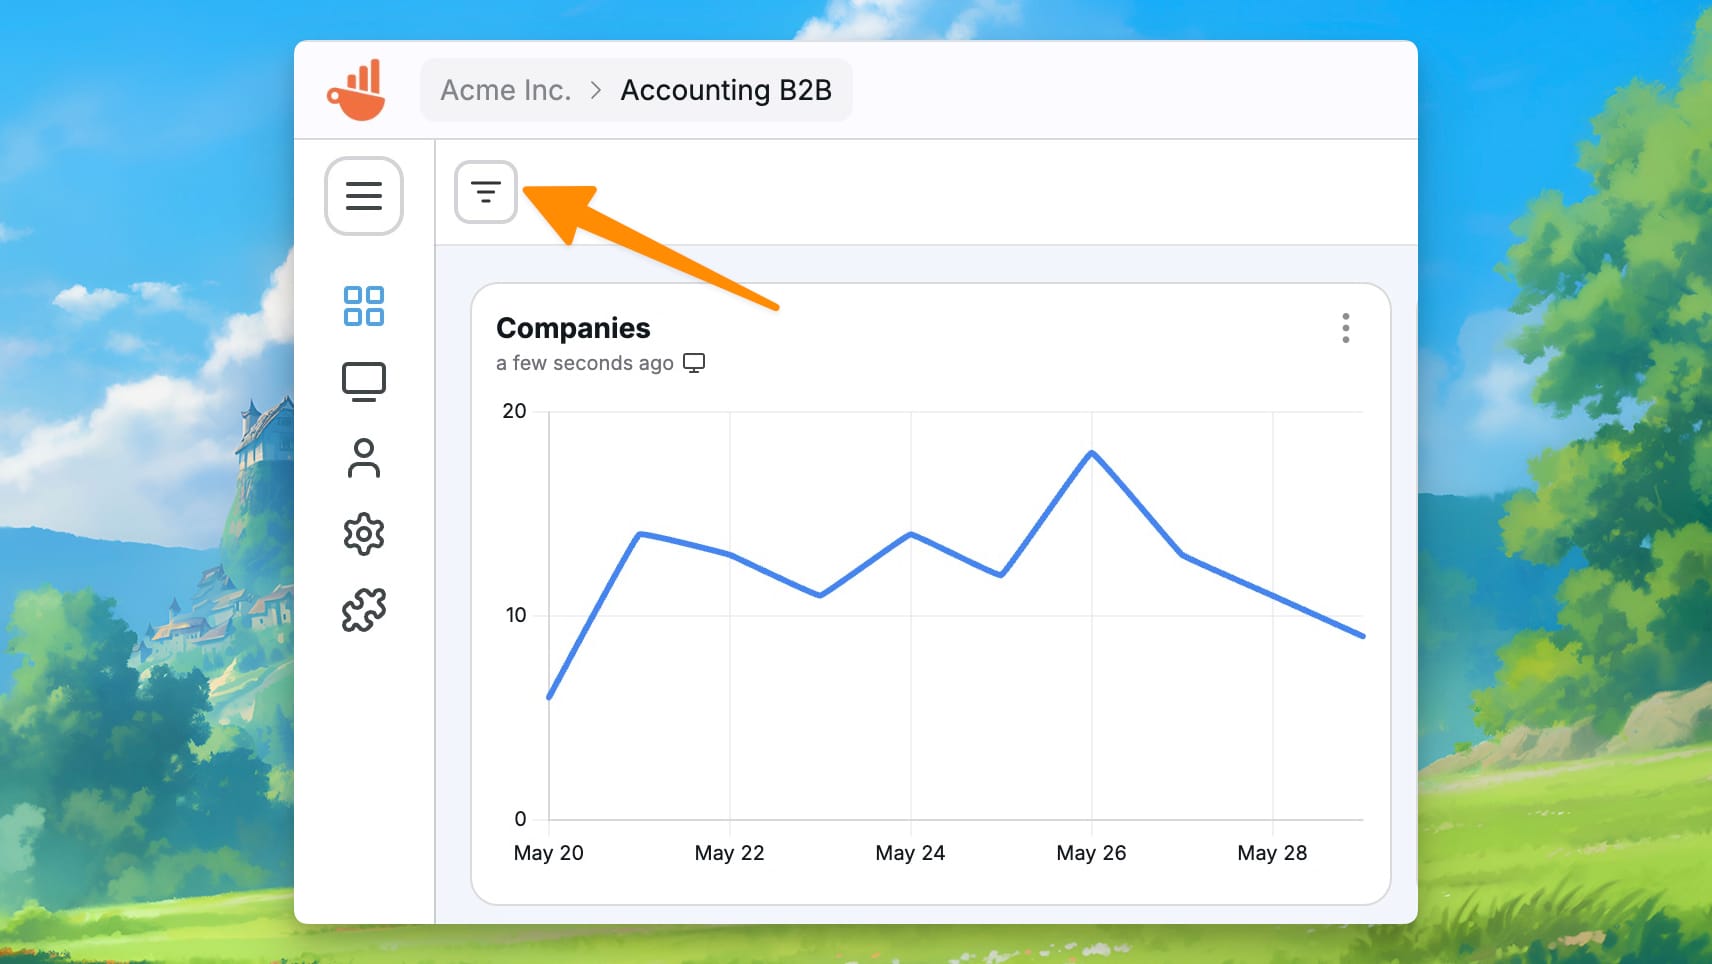Open the user profile sidebar icon
1712x964 pixels.
[x=364, y=458]
